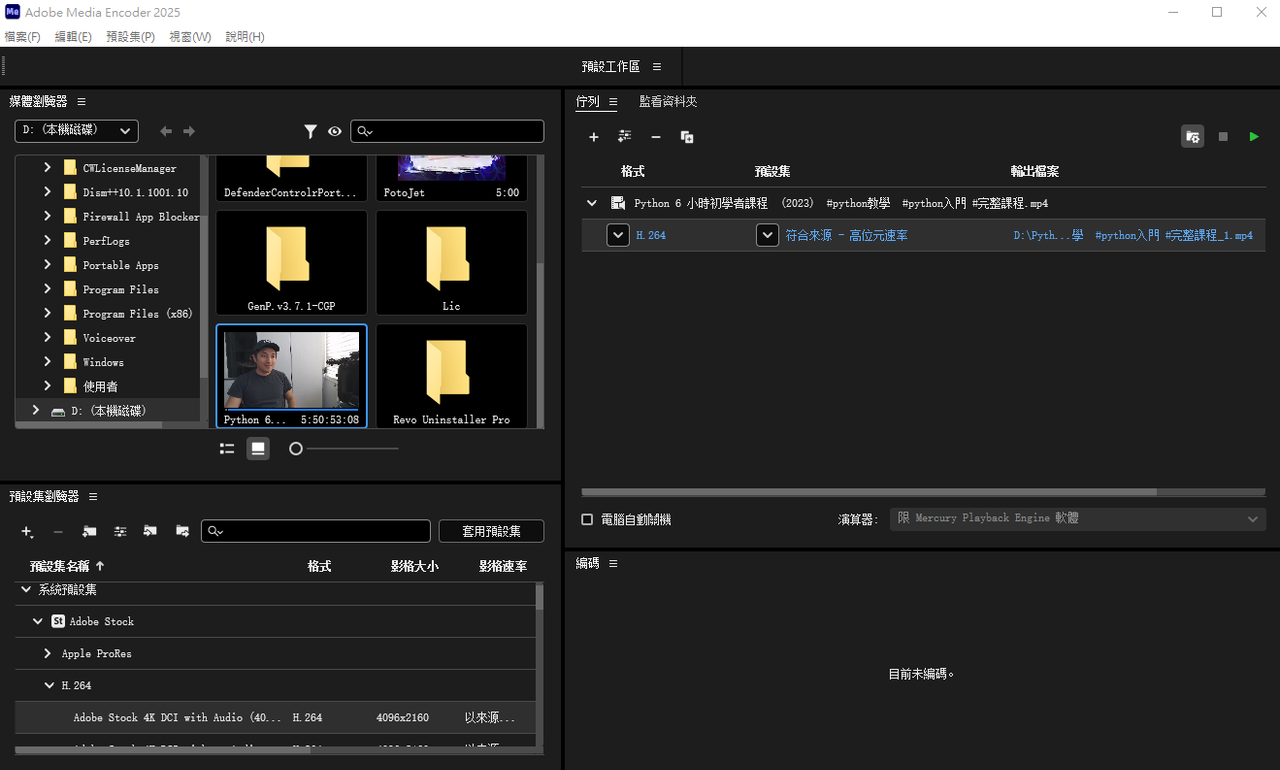Click the Stop Queue square icon

tap(1223, 137)
